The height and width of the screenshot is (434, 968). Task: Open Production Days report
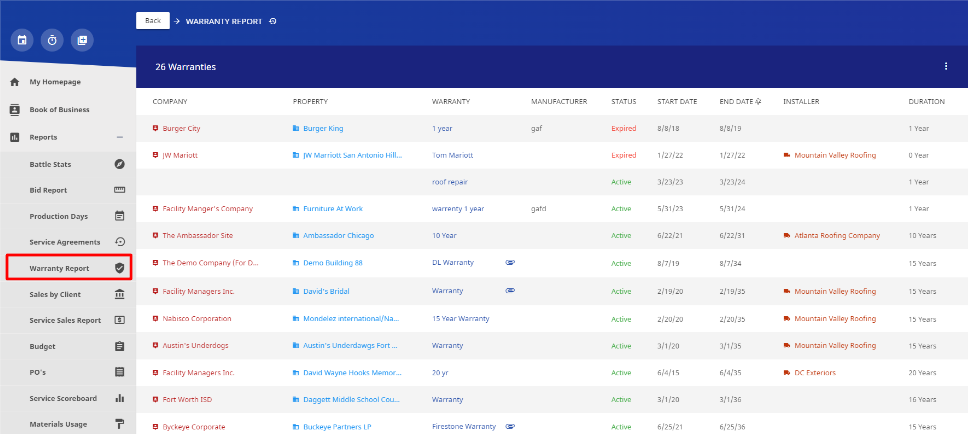pyautogui.click(x=59, y=216)
